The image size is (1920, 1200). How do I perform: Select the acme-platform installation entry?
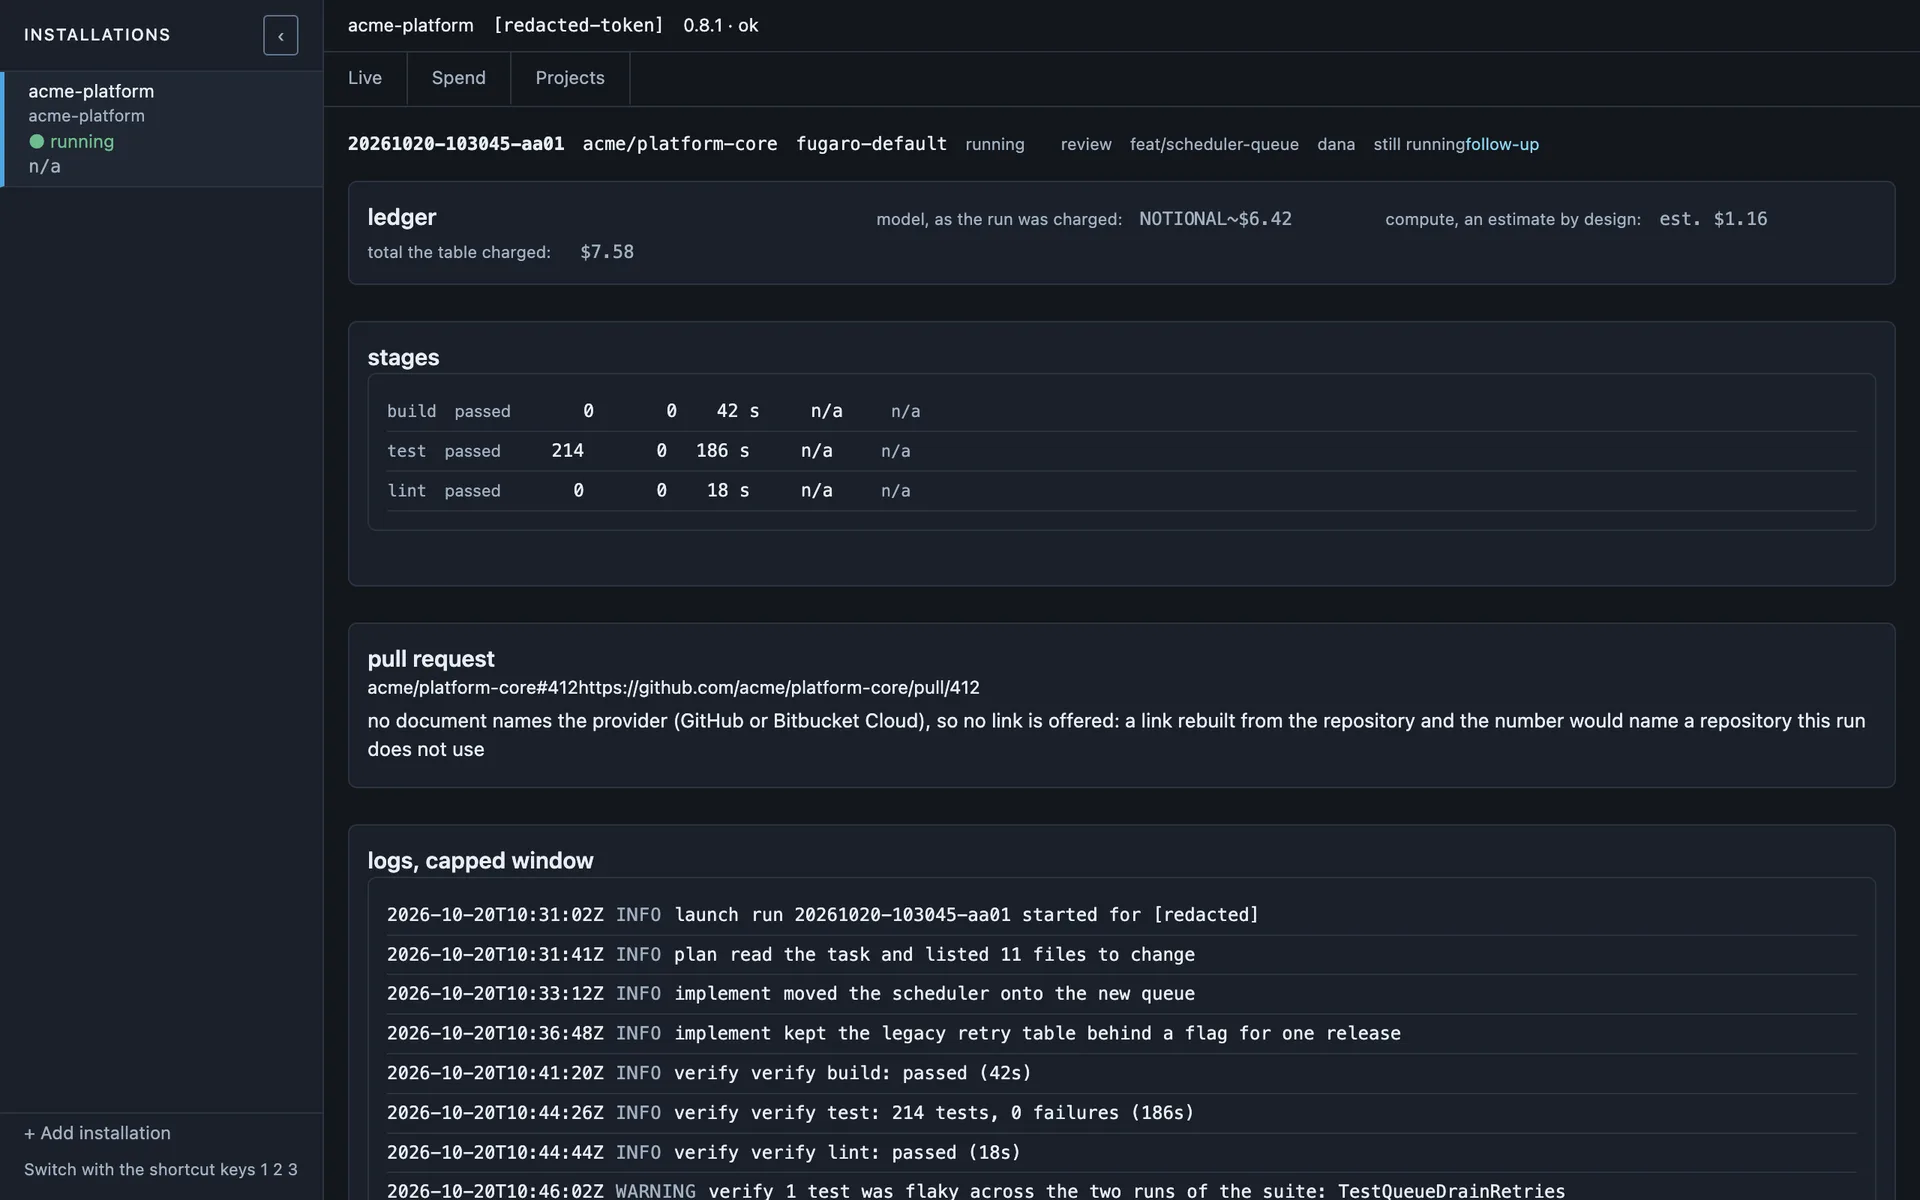163,129
